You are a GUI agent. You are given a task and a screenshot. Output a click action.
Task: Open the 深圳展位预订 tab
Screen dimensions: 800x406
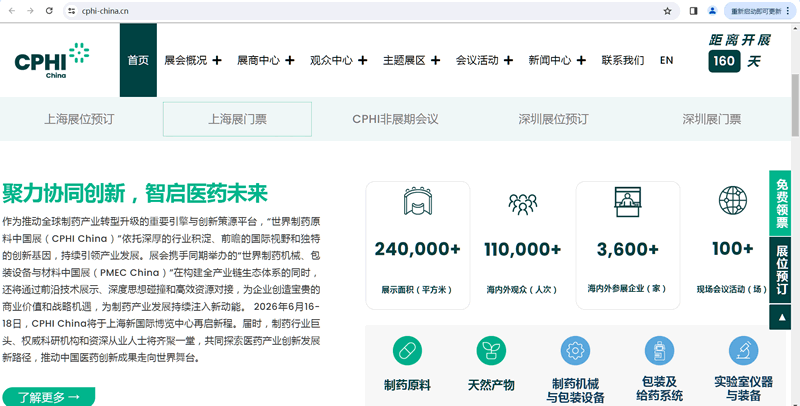click(x=553, y=119)
